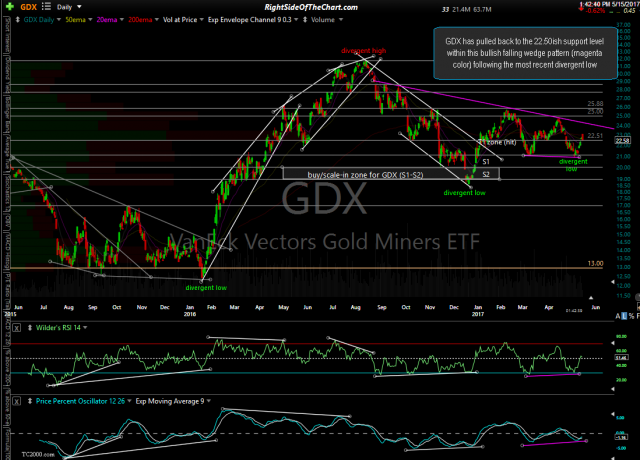Open Exp Envelope Channel 9 0.3 dropdown
This screenshot has height=460, width=640.
pos(296,20)
